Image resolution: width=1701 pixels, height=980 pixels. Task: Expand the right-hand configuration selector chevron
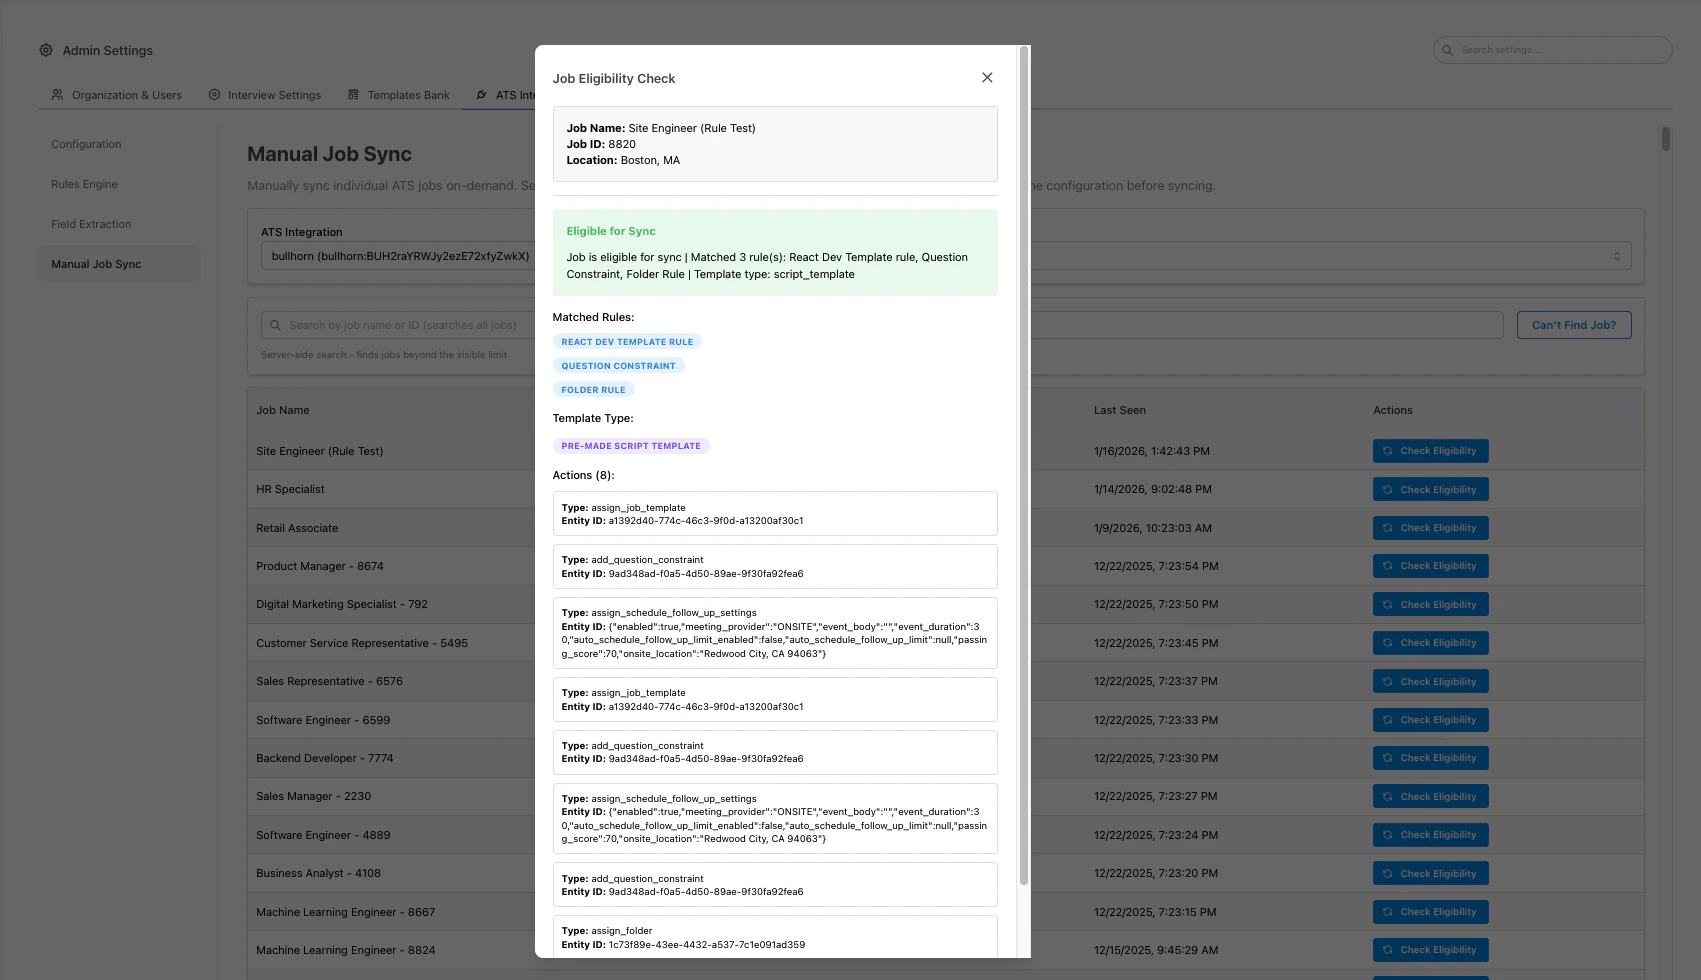click(x=1617, y=256)
